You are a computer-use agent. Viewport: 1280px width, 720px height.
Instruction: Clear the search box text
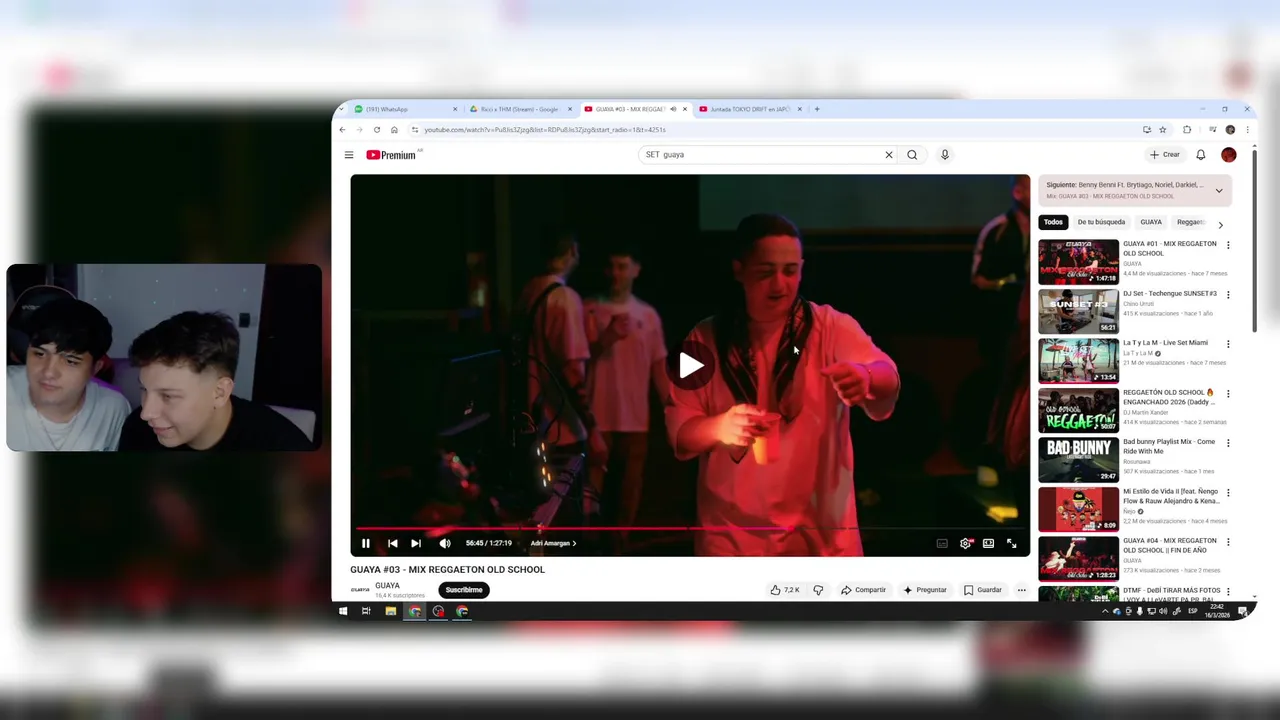point(888,155)
